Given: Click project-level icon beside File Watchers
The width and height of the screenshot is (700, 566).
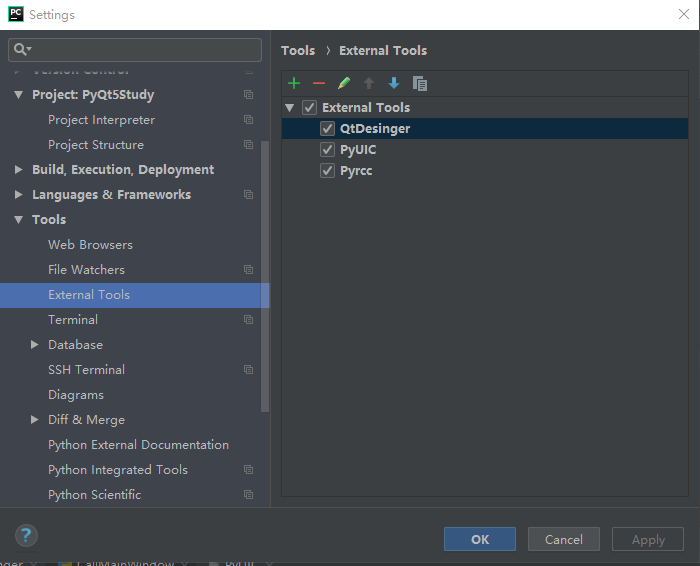Looking at the screenshot, I should pos(249,270).
